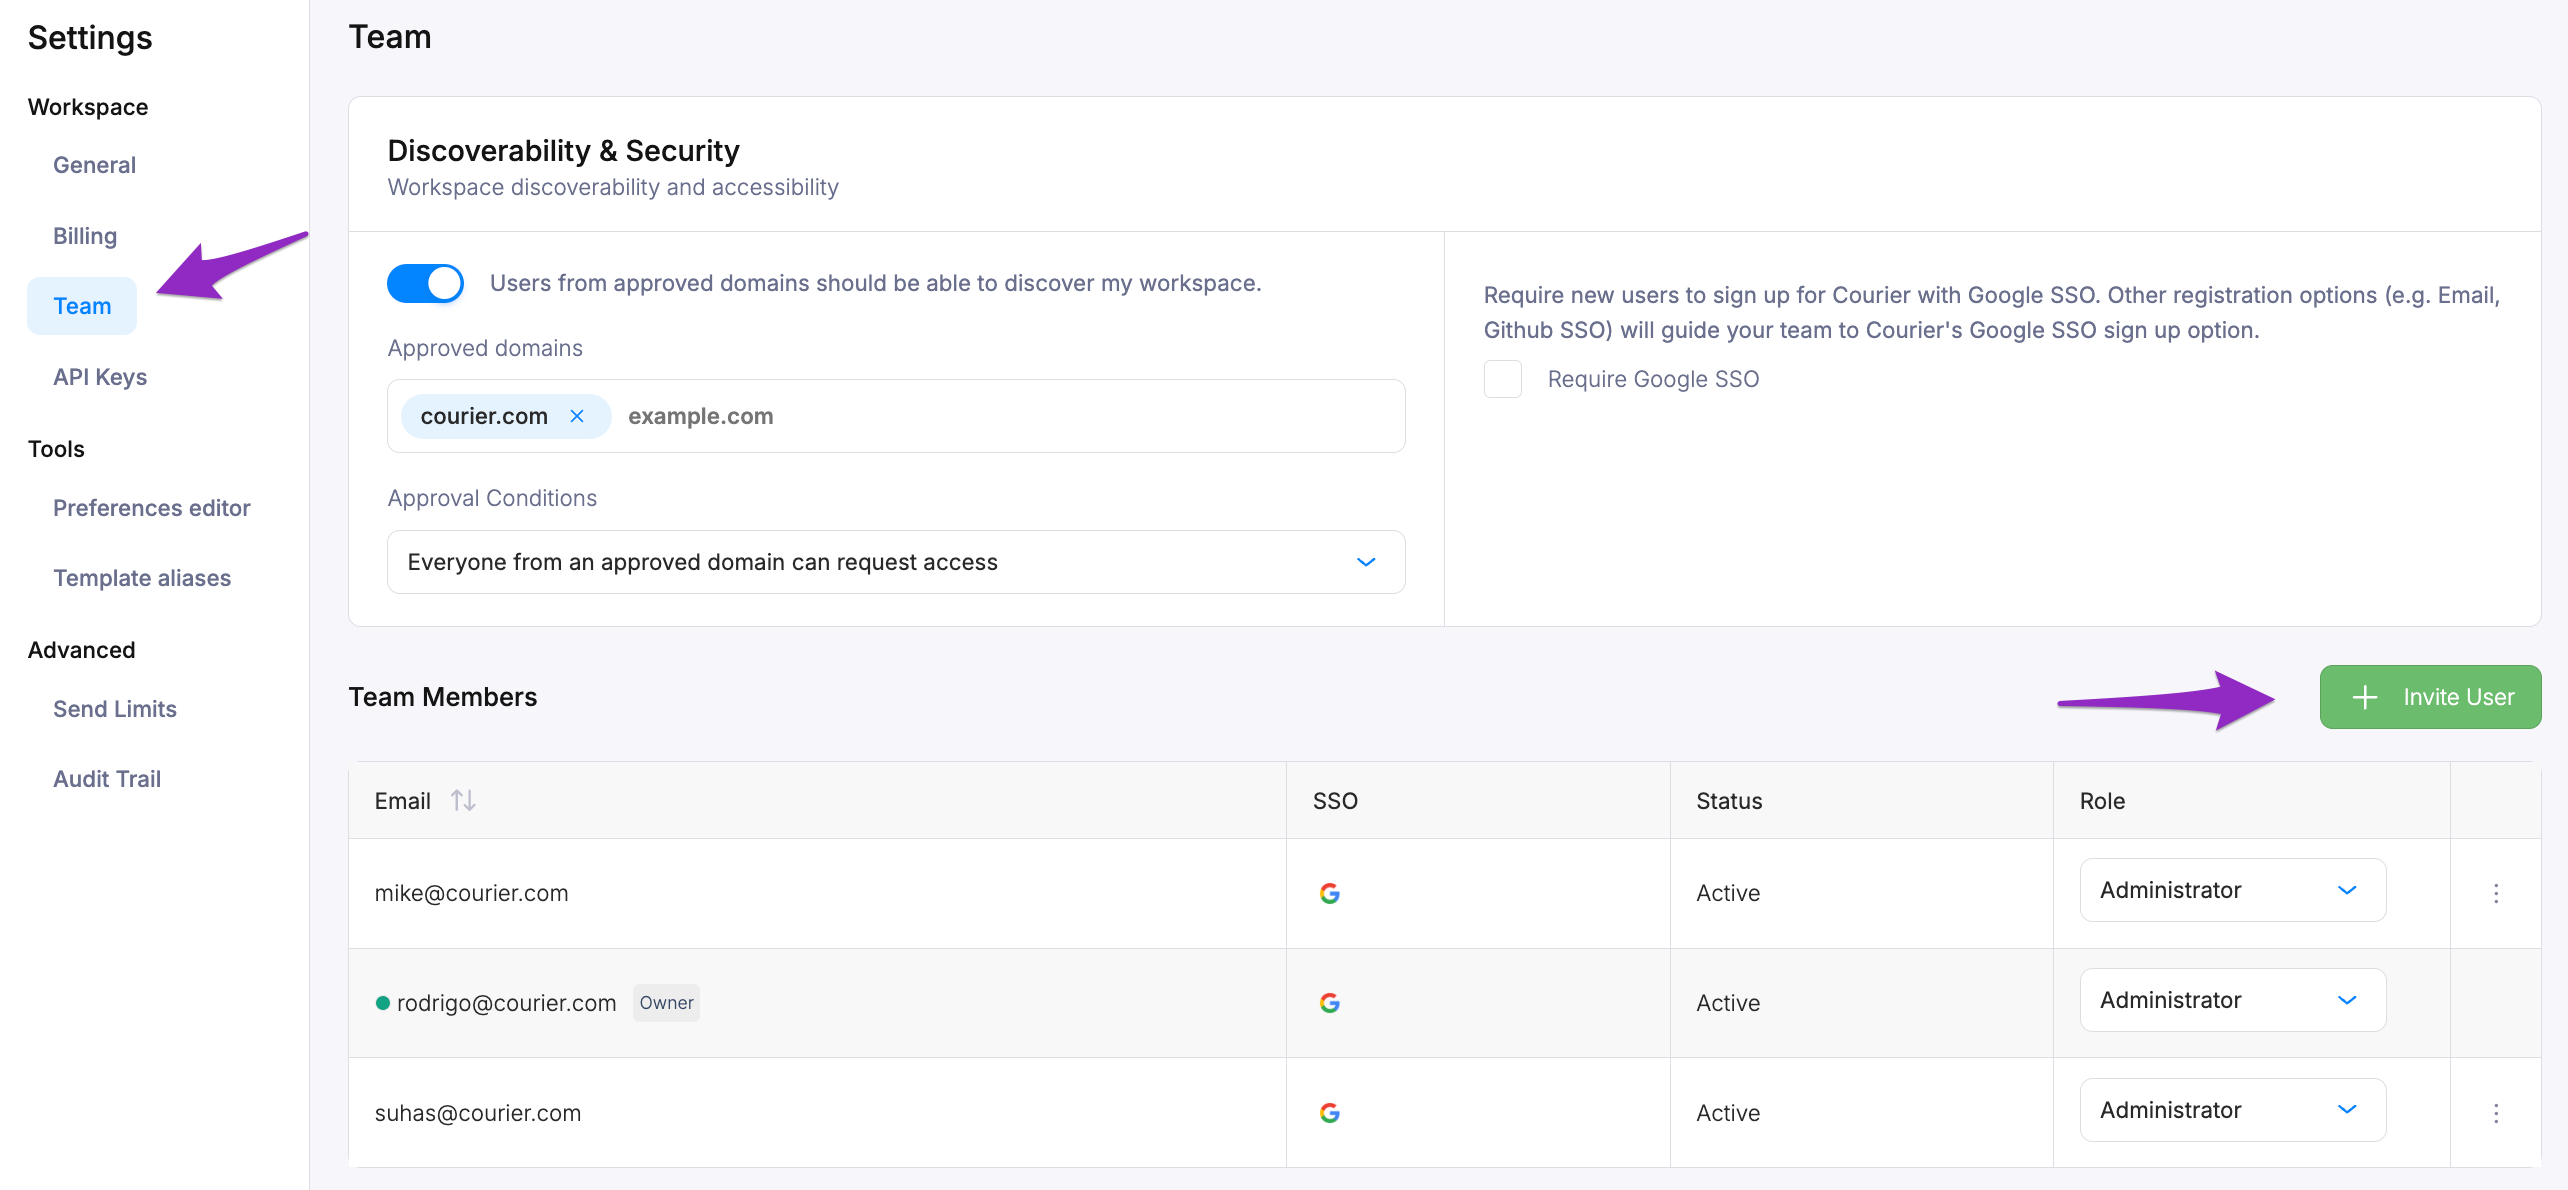Click the Google SSO icon for rodrigo@courier.com
This screenshot has height=1190, width=2568.
point(1329,1003)
